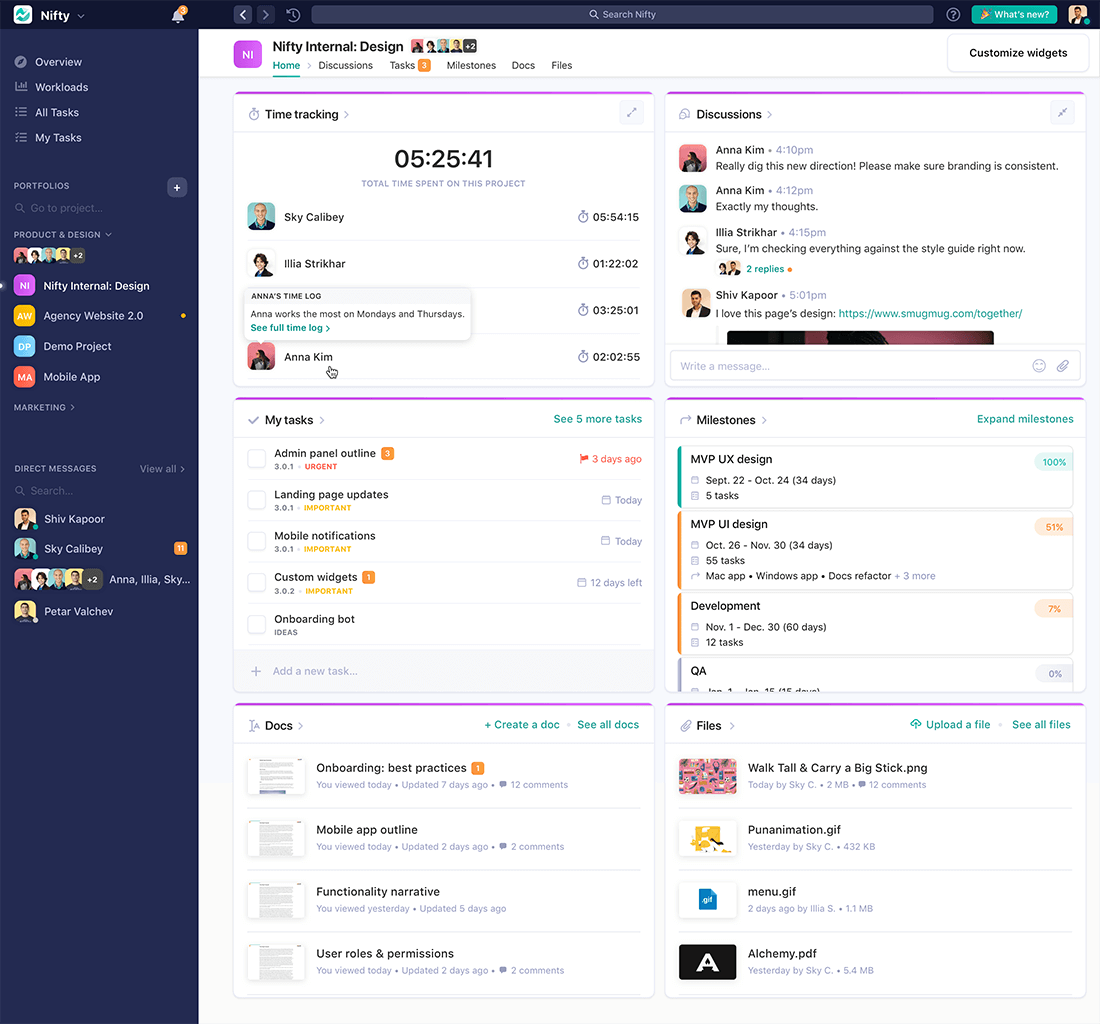Click the plus icon beside Add a new task
This screenshot has width=1100, height=1024.
coord(256,671)
